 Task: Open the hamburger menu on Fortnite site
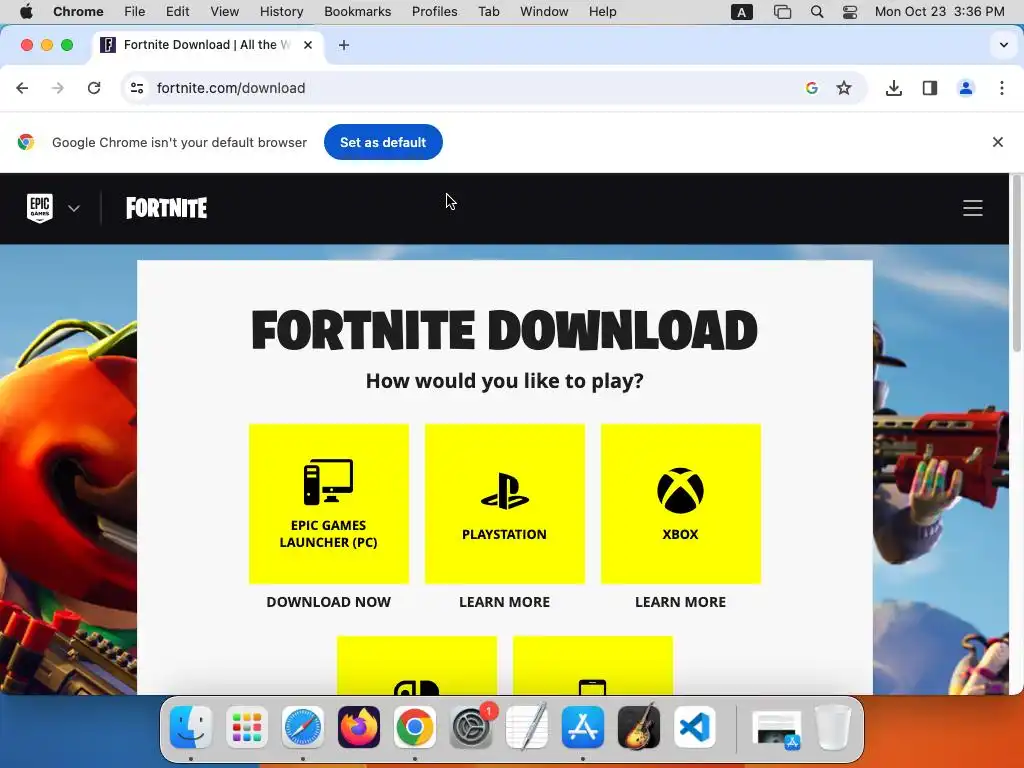click(x=972, y=208)
